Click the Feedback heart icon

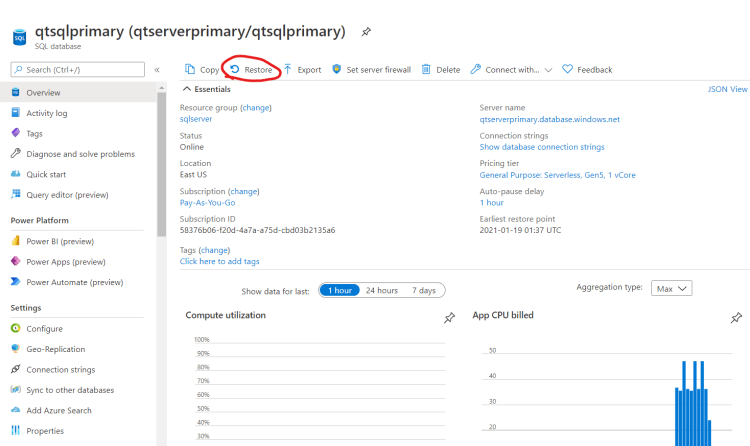567,69
